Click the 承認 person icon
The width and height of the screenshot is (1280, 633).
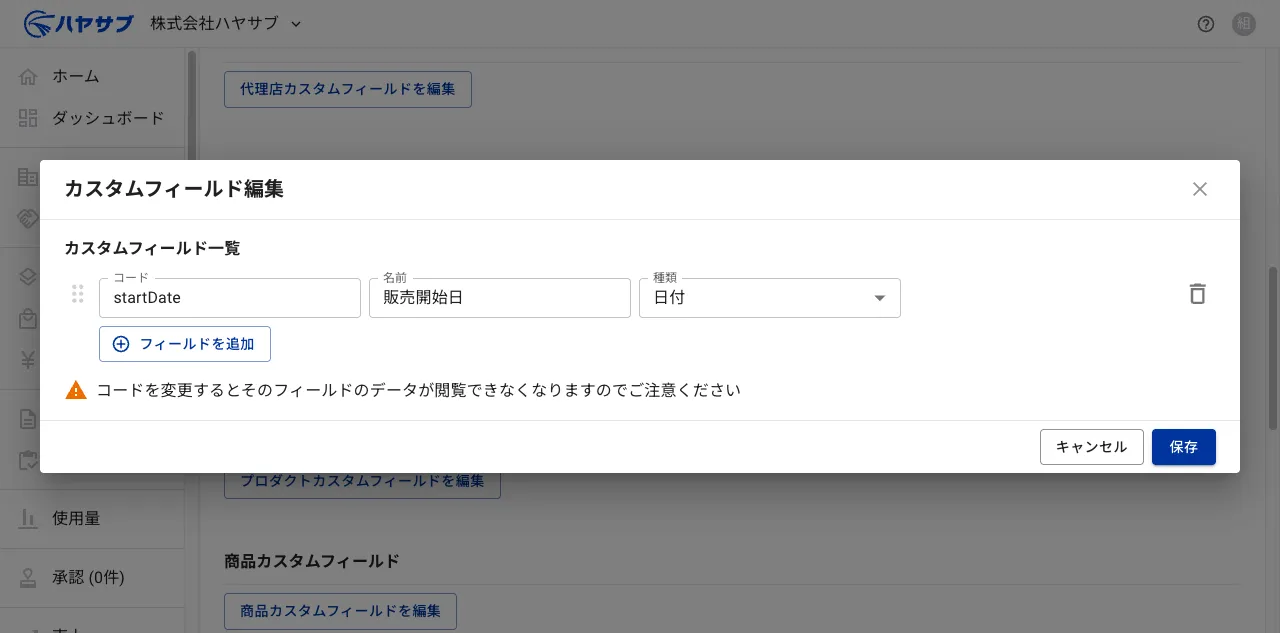pyautogui.click(x=28, y=577)
